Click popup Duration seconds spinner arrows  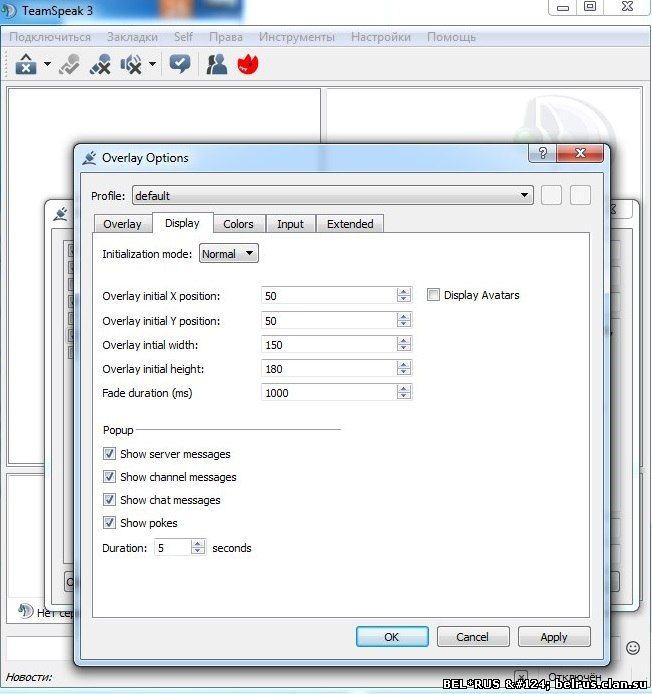tap(198, 547)
